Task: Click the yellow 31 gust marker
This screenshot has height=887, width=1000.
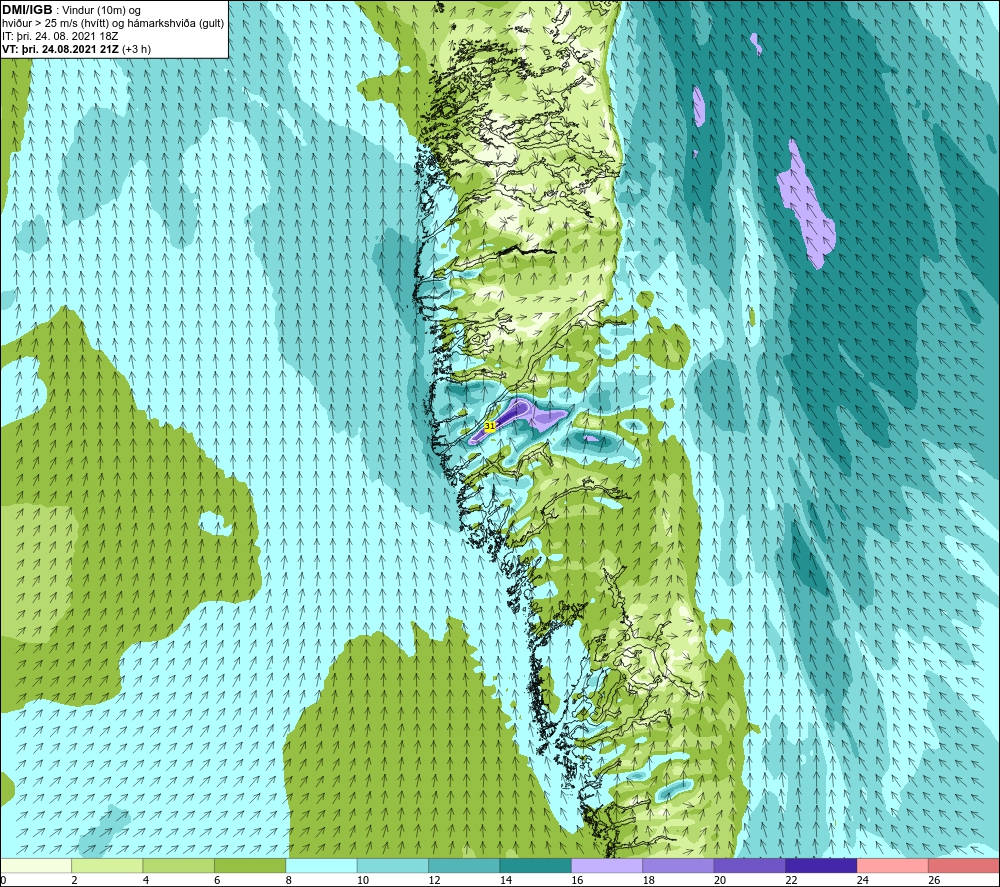Action: click(490, 425)
